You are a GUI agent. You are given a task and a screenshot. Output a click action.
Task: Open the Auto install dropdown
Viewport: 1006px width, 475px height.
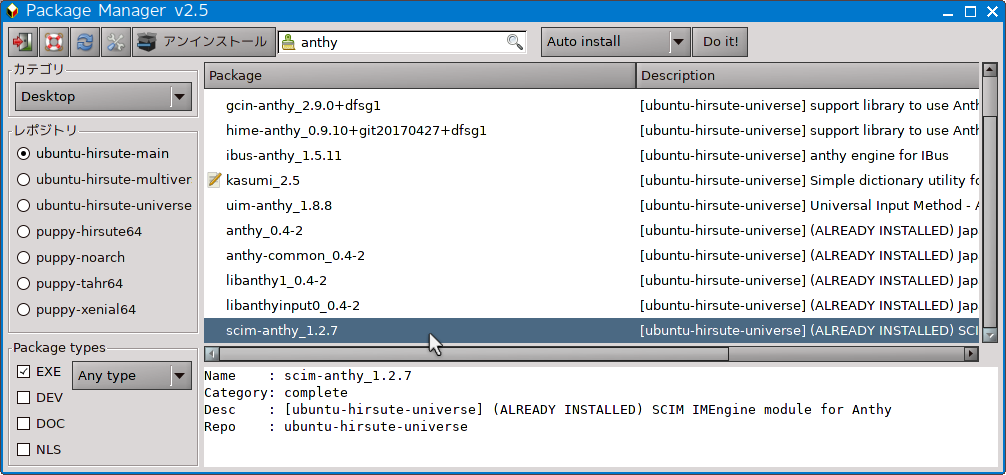[x=615, y=42]
